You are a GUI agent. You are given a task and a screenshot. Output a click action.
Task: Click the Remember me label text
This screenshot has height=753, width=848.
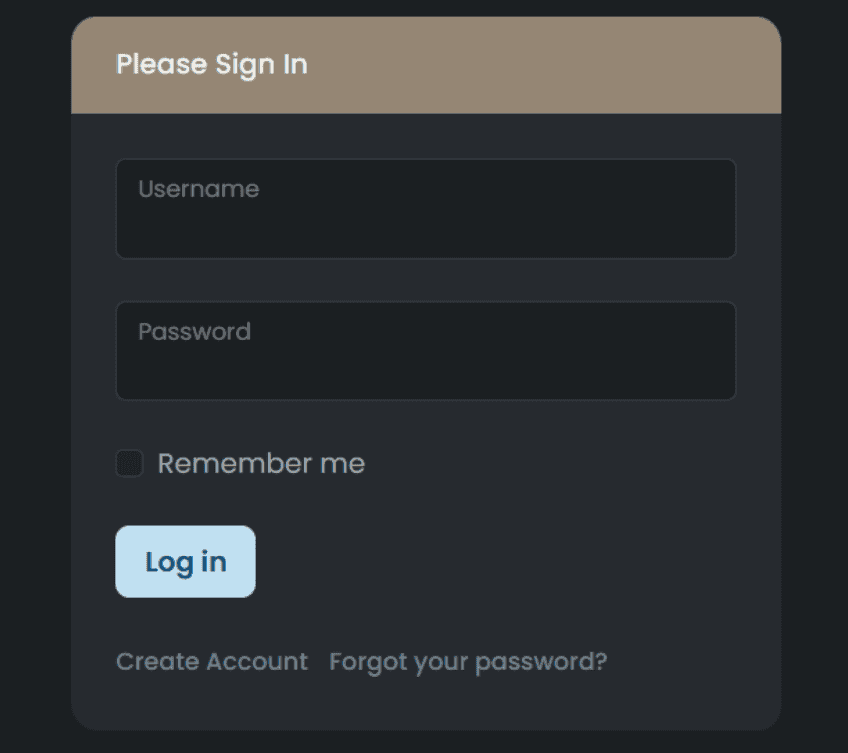(261, 464)
